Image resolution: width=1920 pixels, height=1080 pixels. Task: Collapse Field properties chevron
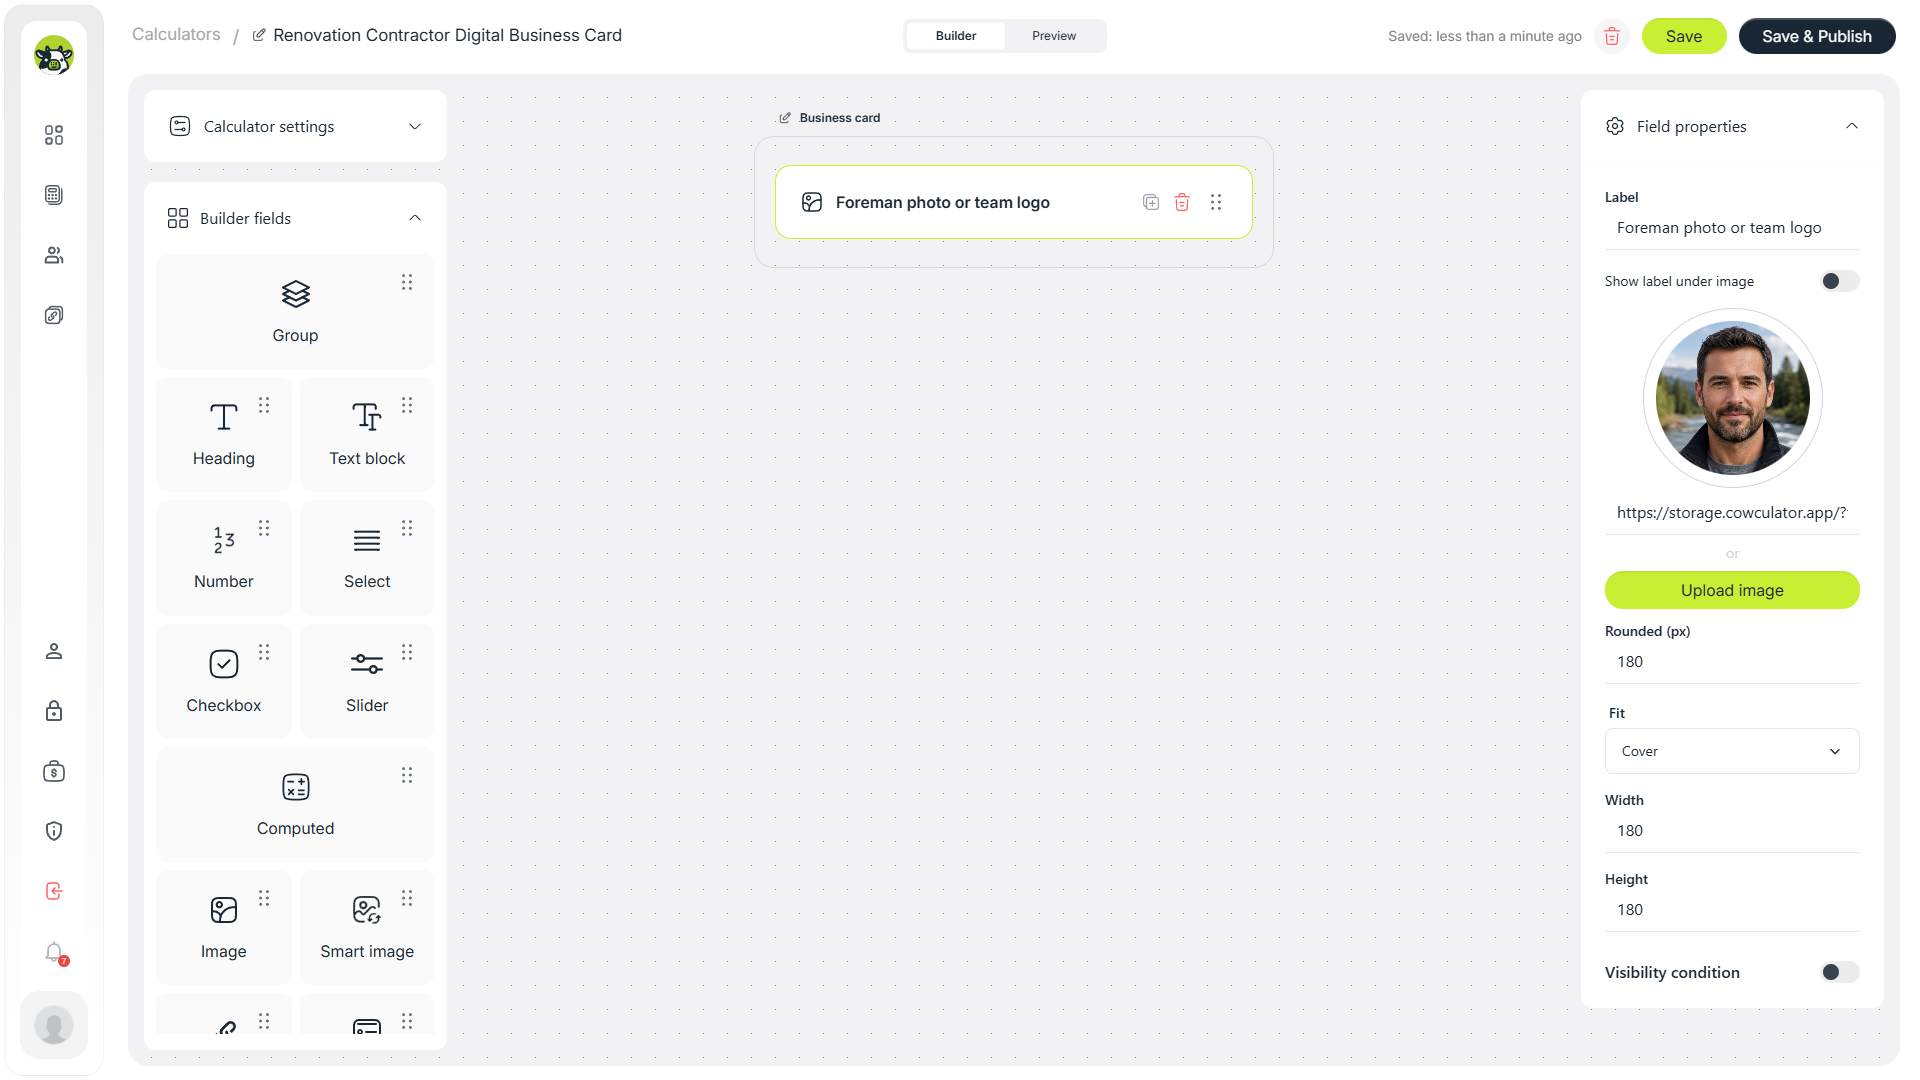[x=1852, y=126]
